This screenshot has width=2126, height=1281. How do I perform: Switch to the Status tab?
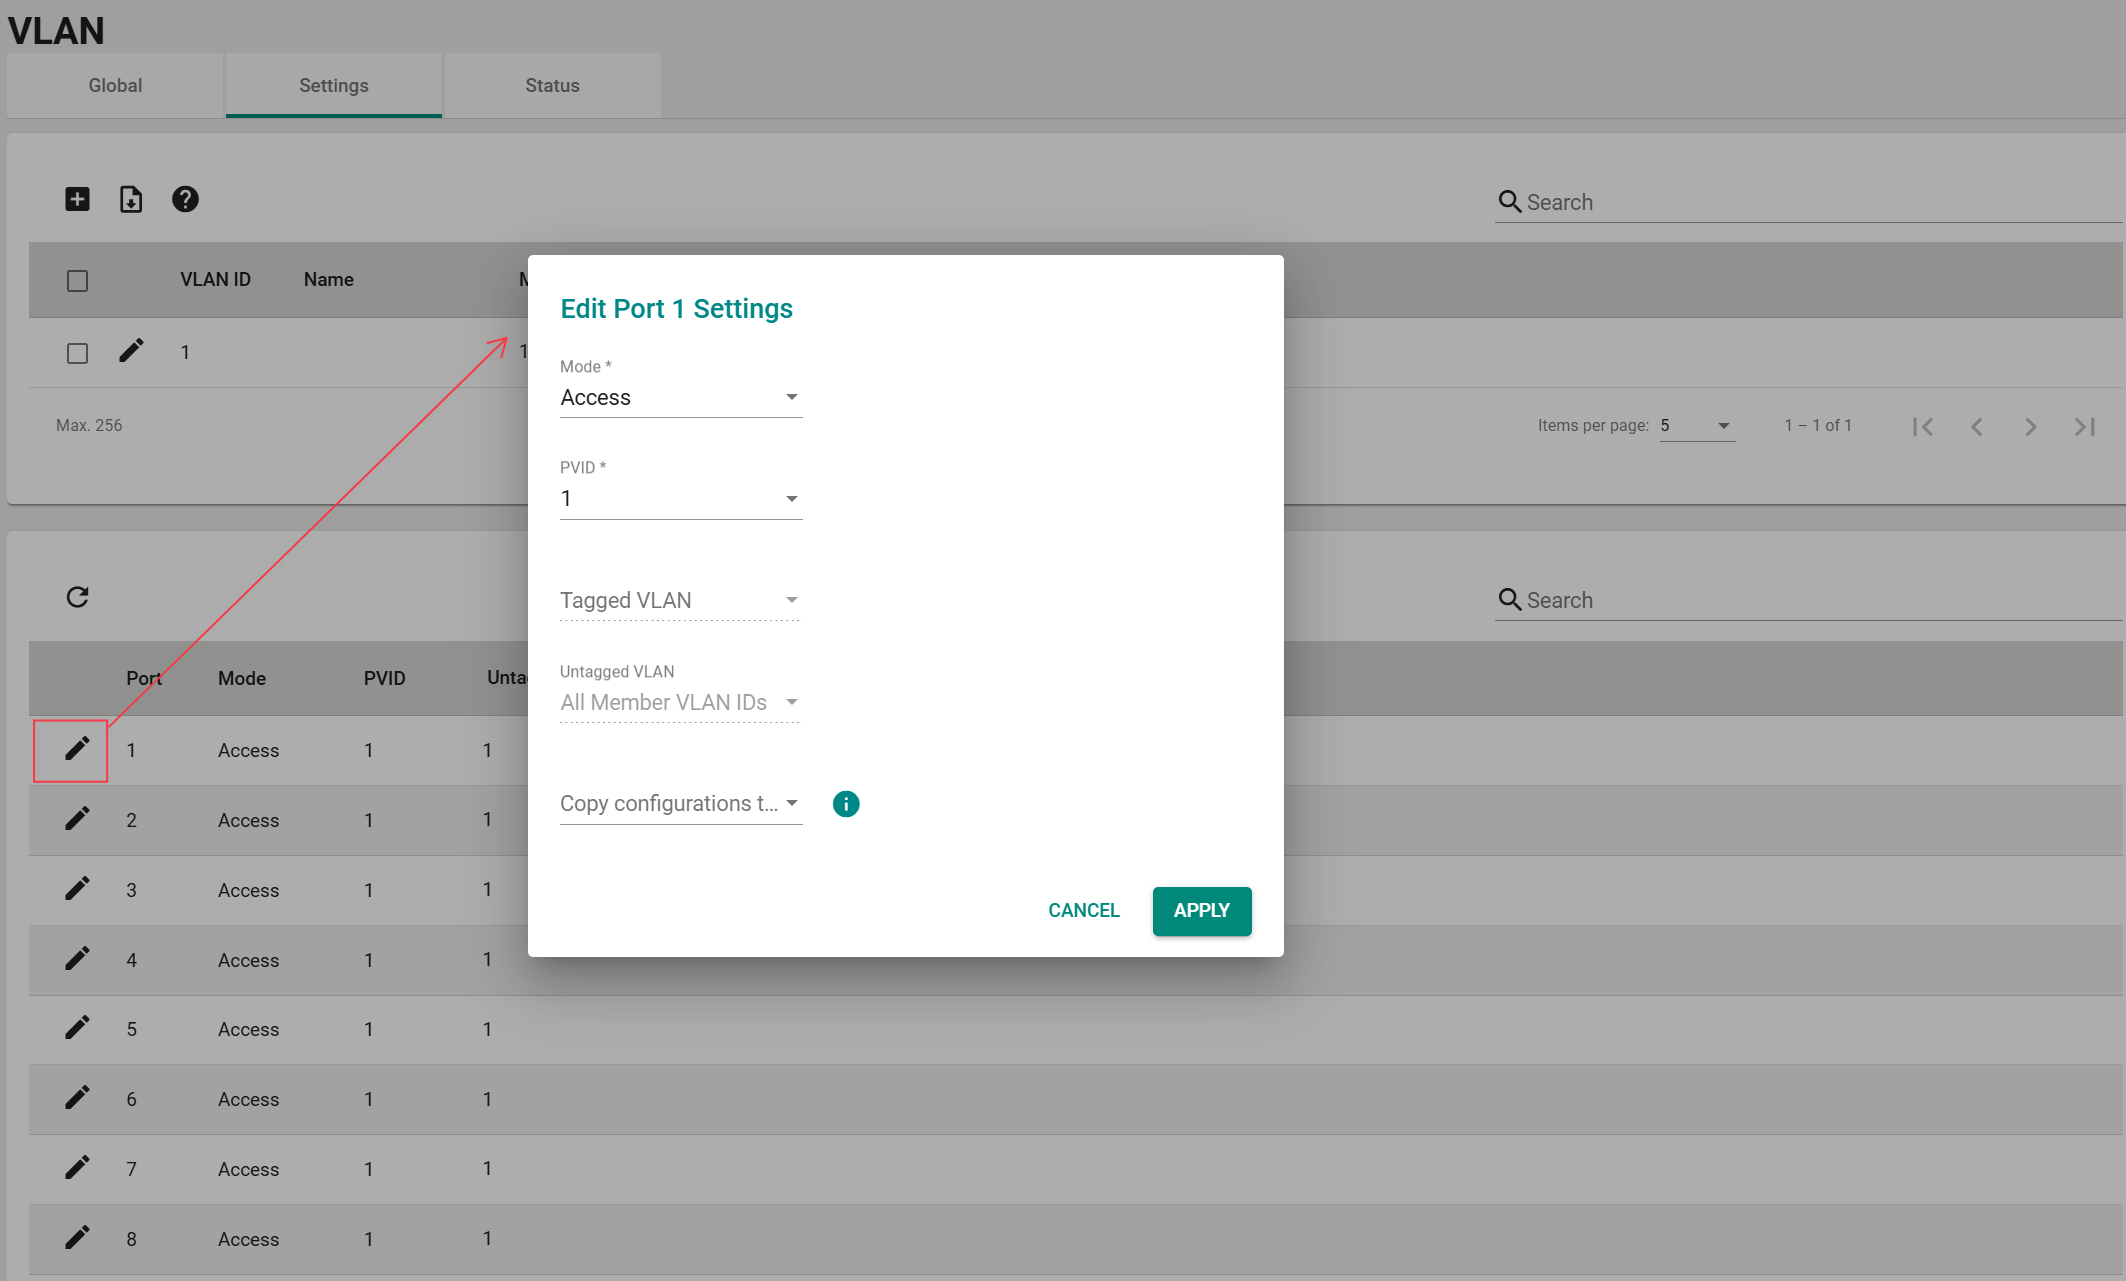coord(552,86)
